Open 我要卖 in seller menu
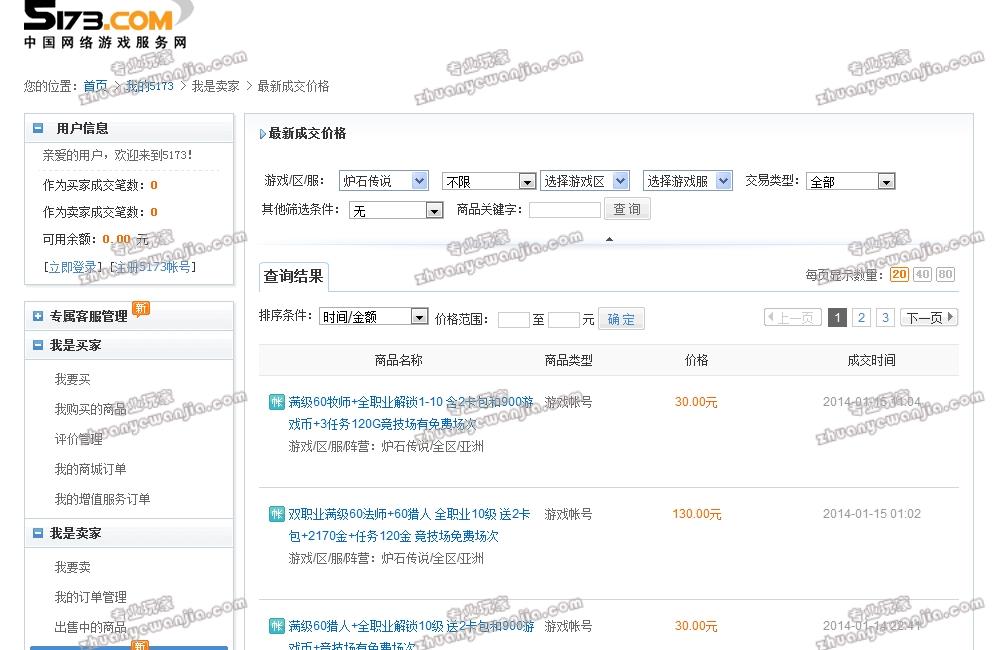Viewport: 994px width, 650px height. click(x=72, y=567)
